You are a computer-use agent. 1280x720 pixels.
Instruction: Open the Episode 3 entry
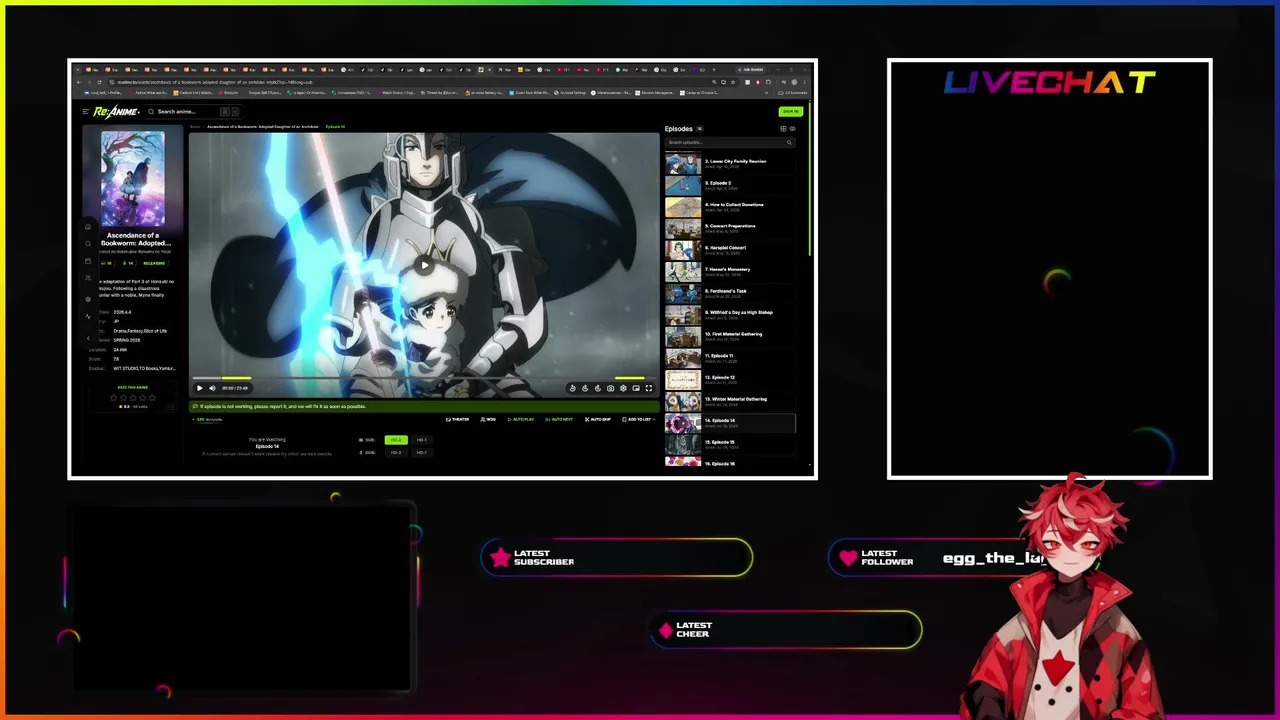pos(730,185)
